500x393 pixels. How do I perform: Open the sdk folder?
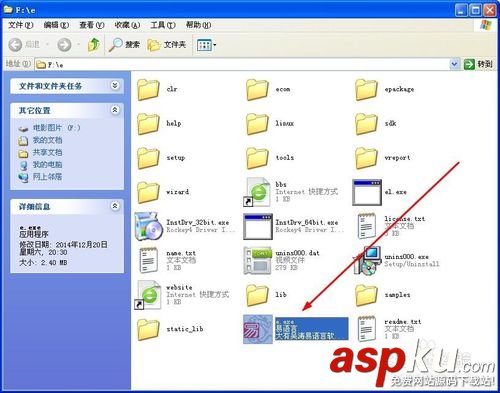tap(366, 124)
